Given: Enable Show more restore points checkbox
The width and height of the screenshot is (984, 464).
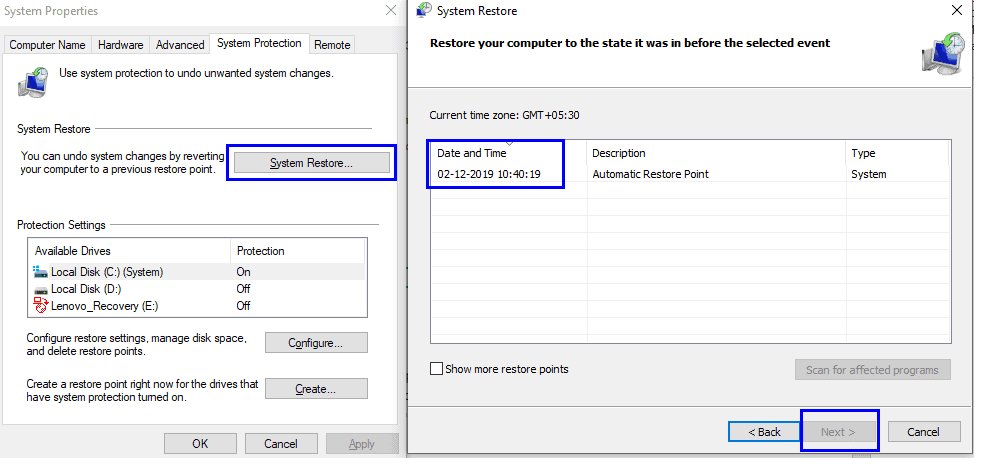Looking at the screenshot, I should point(436,369).
